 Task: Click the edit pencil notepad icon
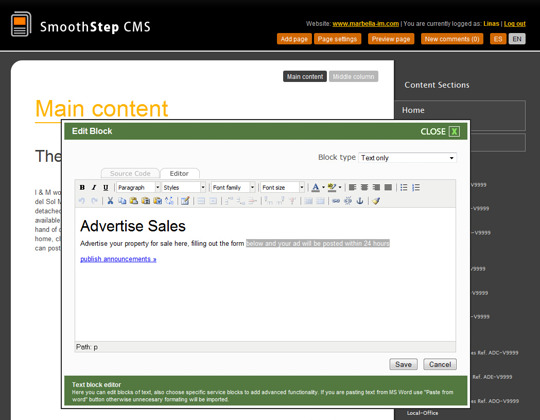click(185, 201)
